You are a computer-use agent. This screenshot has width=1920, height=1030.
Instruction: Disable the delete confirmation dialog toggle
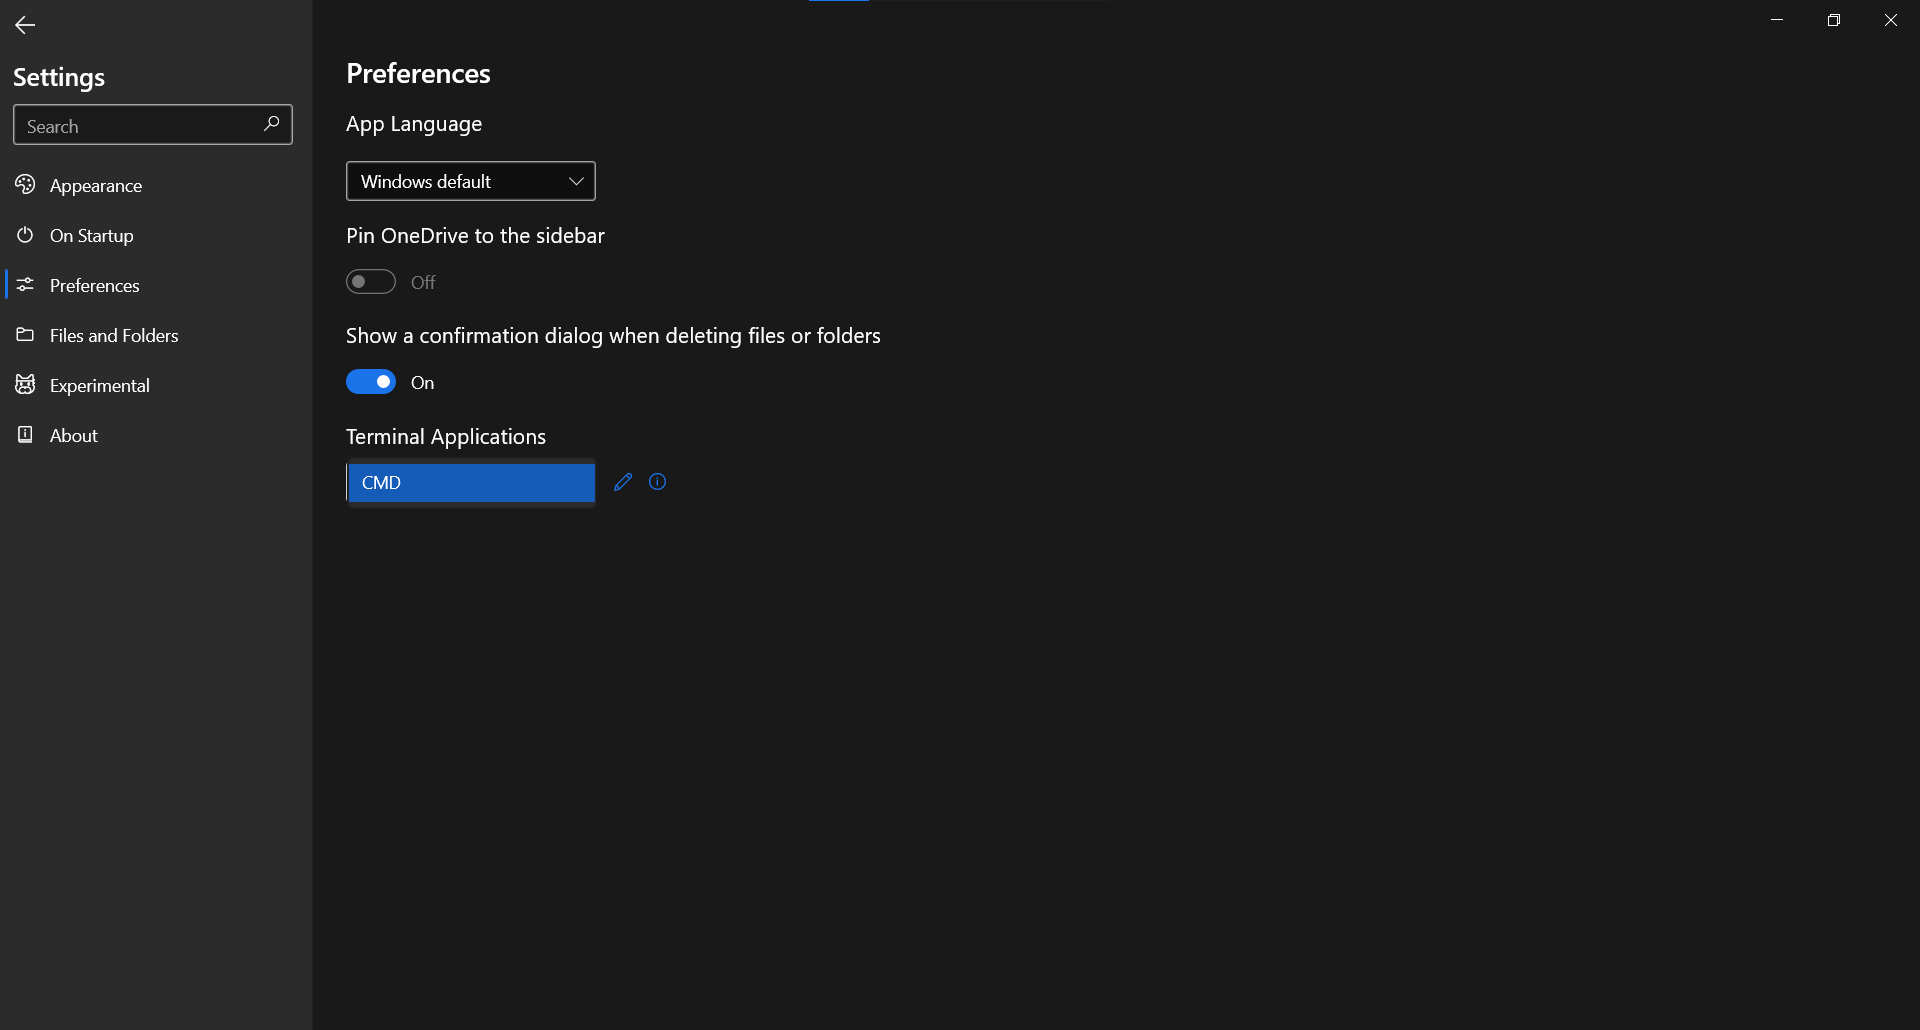click(370, 381)
